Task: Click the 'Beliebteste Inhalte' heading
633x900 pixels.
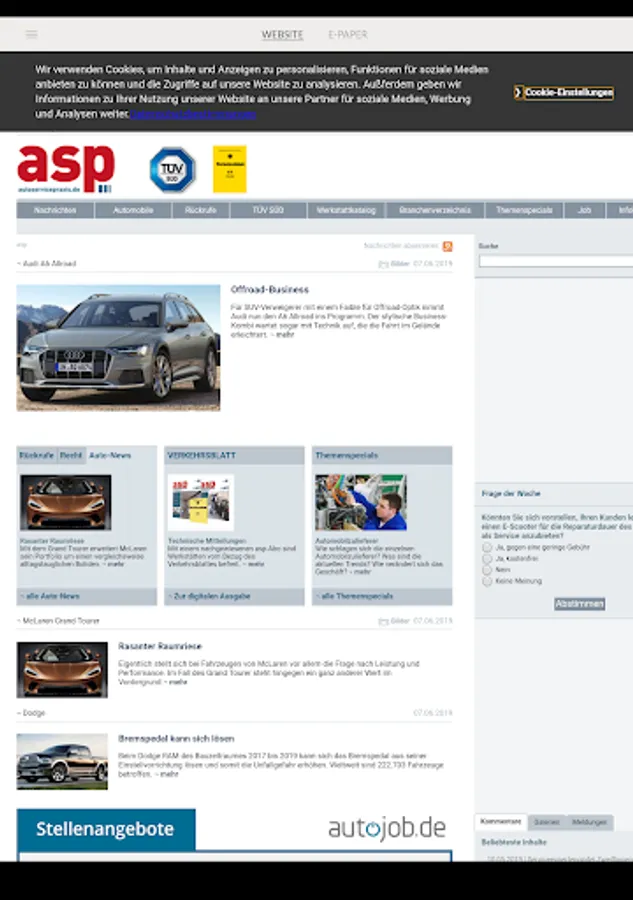Action: pyautogui.click(x=514, y=843)
